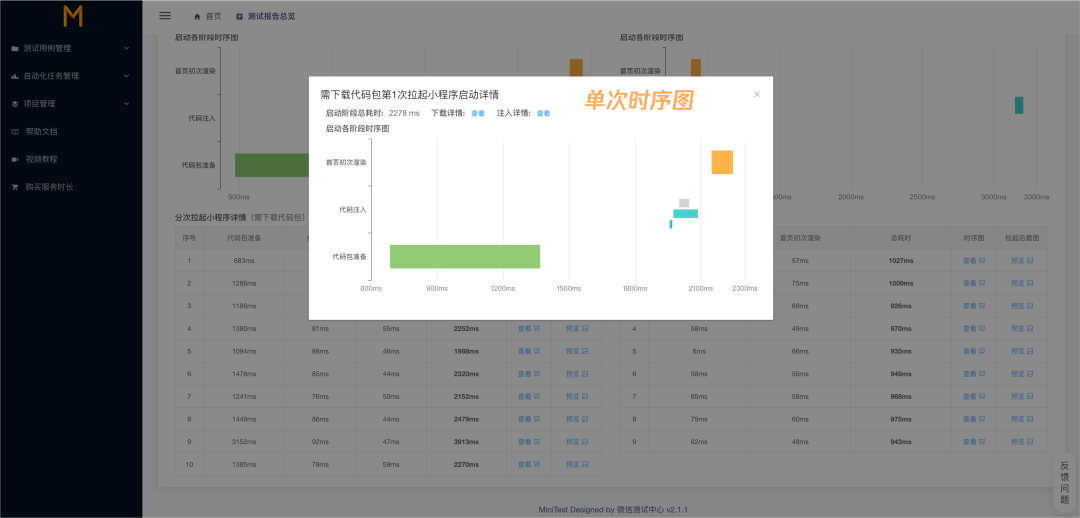Go to 首页 in the breadcrumb

(x=214, y=16)
